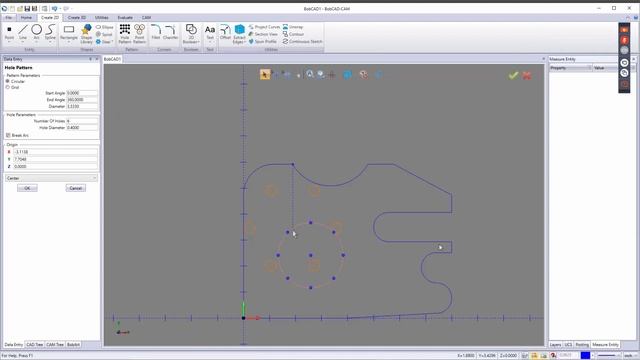Image resolution: width=640 pixels, height=360 pixels.
Task: Click the zoom magnifier in viewport toolbar
Action: [x=310, y=74]
